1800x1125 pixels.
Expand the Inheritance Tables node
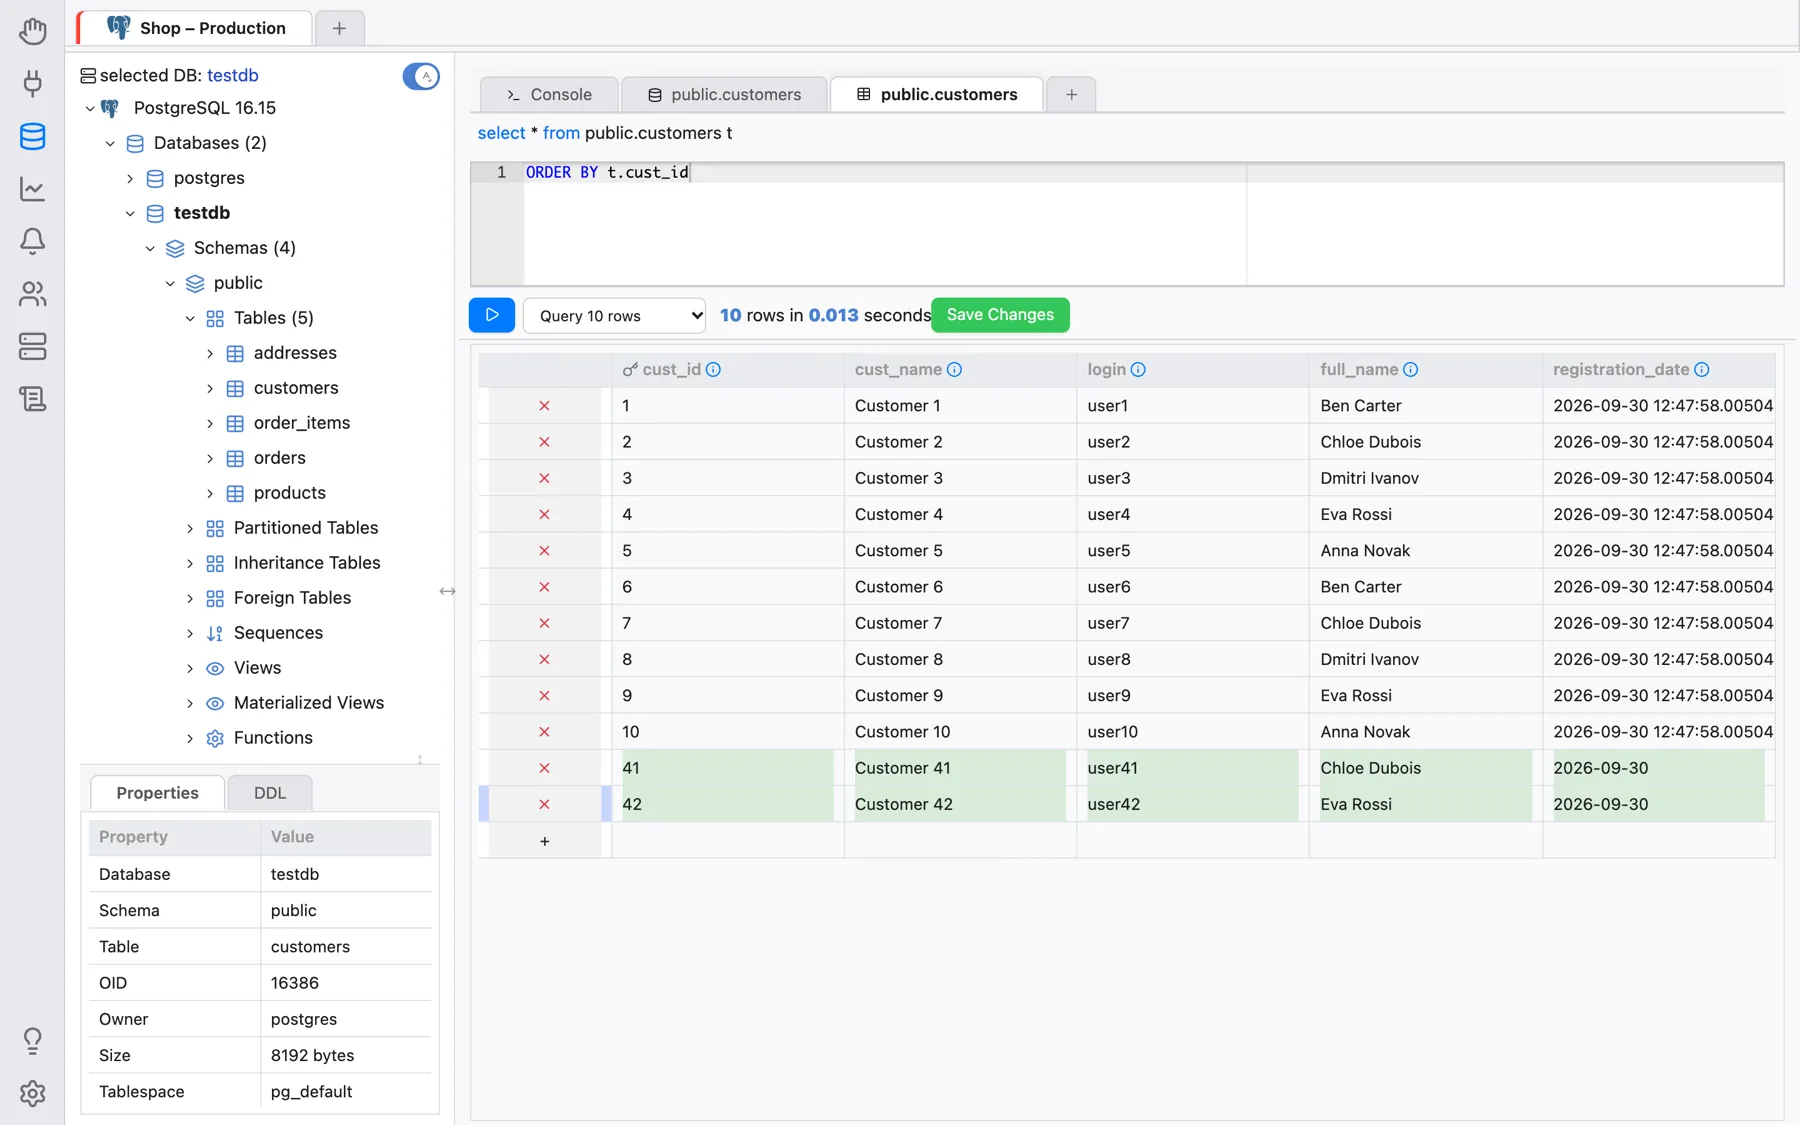[x=190, y=563]
